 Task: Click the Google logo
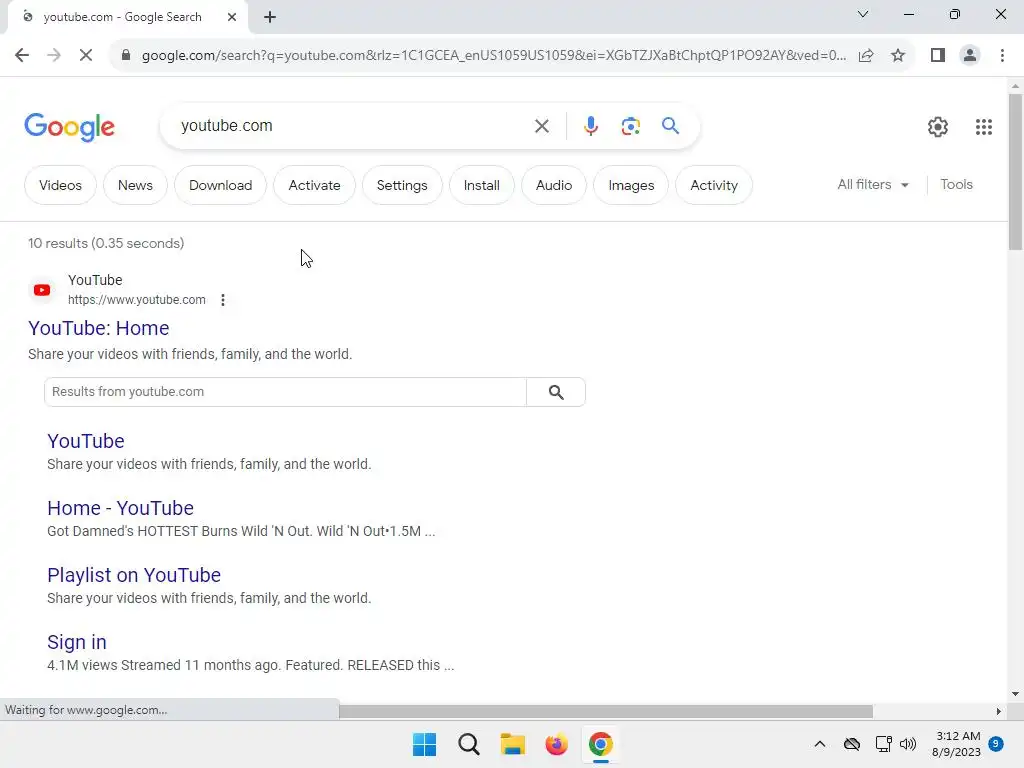(x=69, y=127)
